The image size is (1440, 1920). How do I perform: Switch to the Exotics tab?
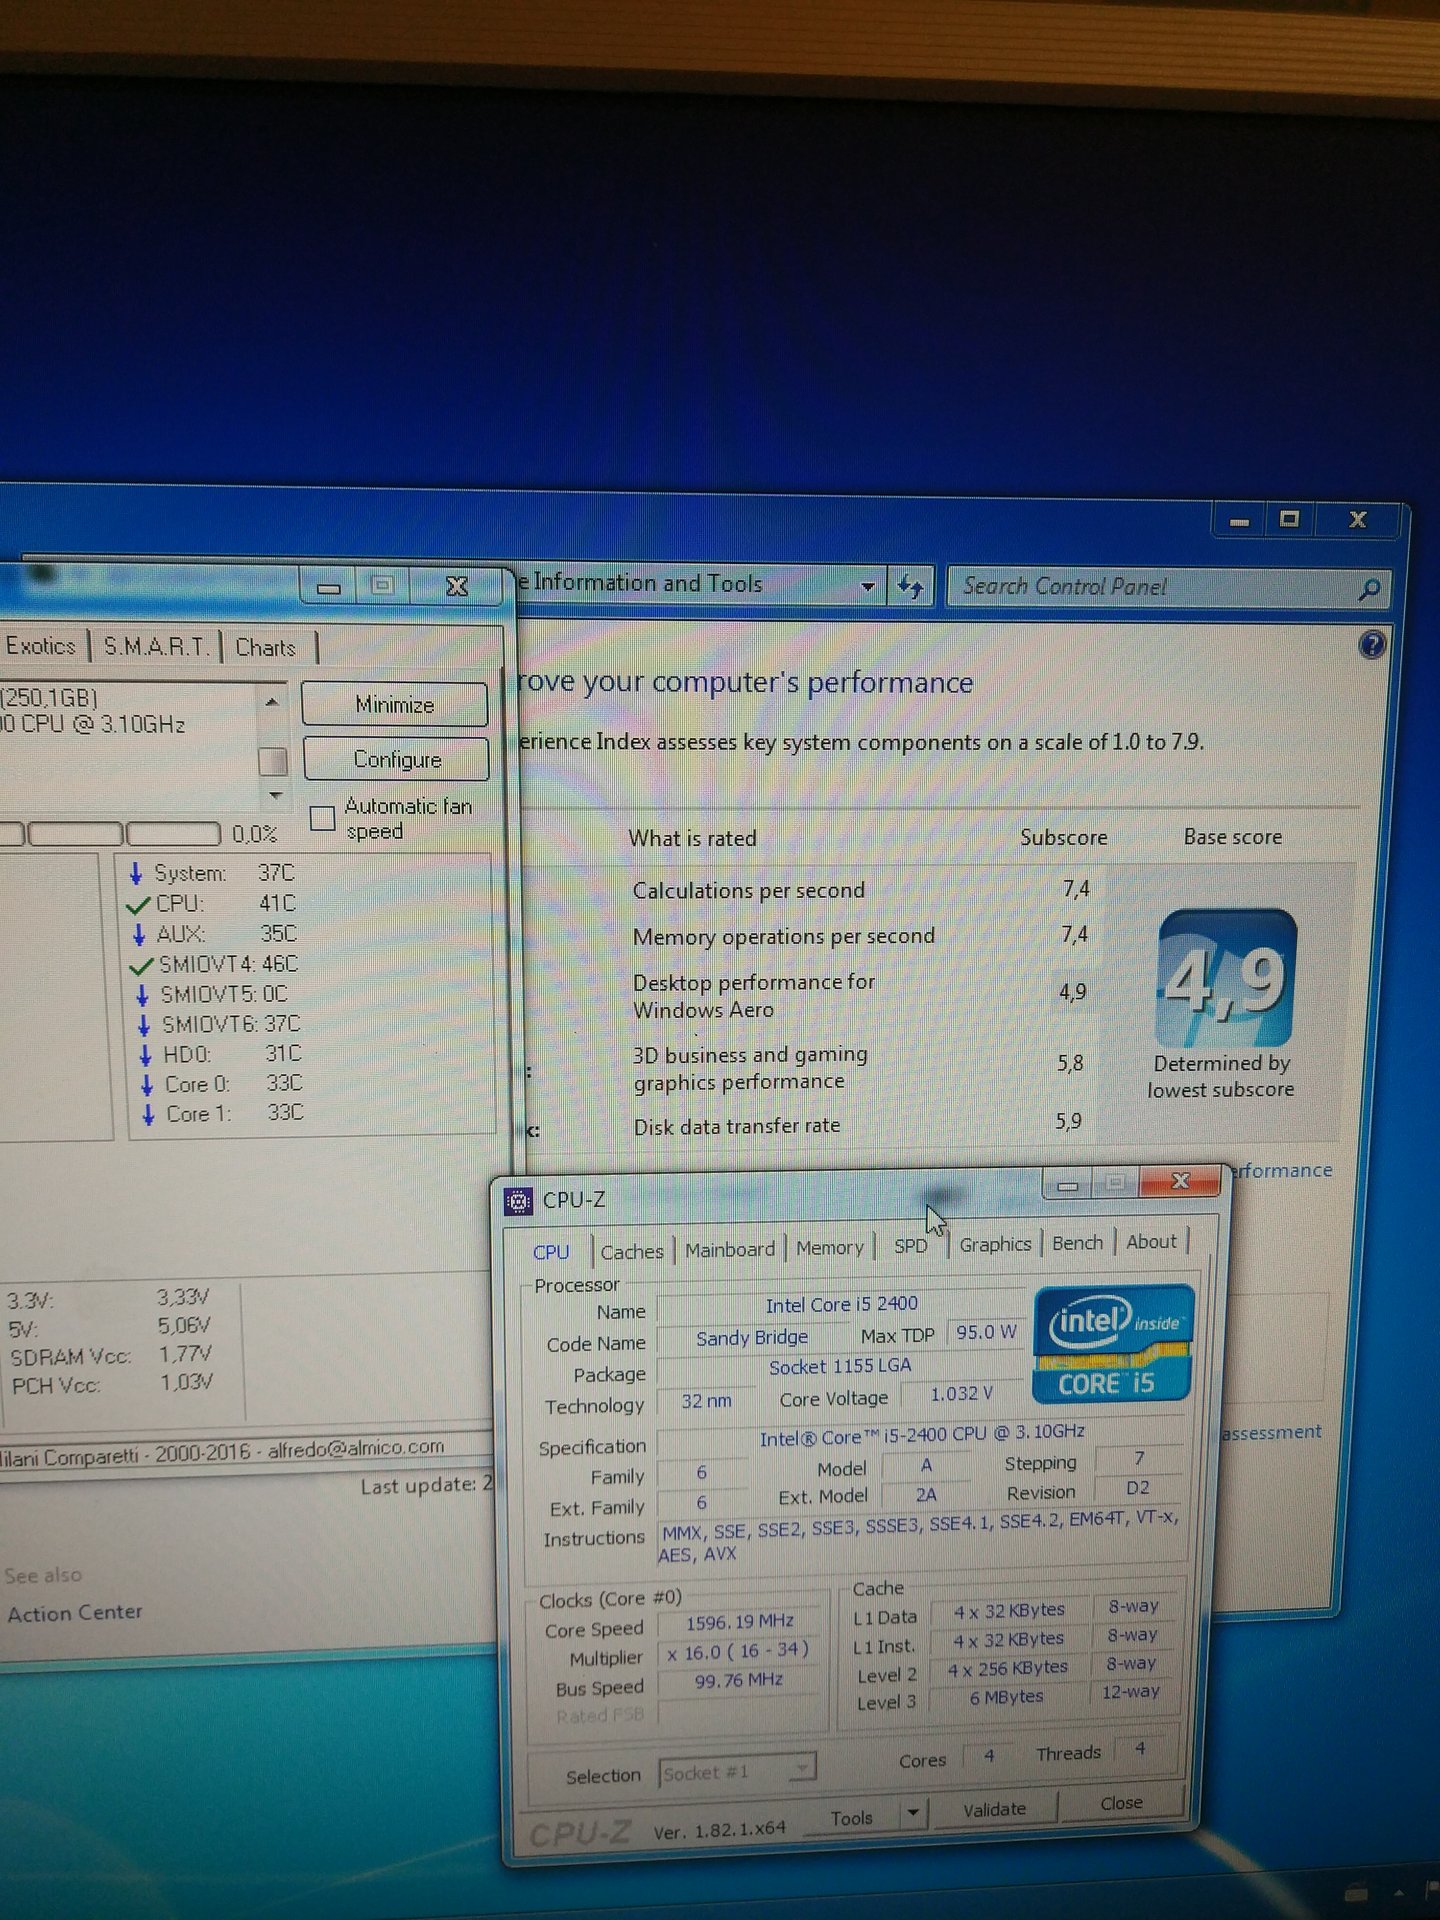41,646
